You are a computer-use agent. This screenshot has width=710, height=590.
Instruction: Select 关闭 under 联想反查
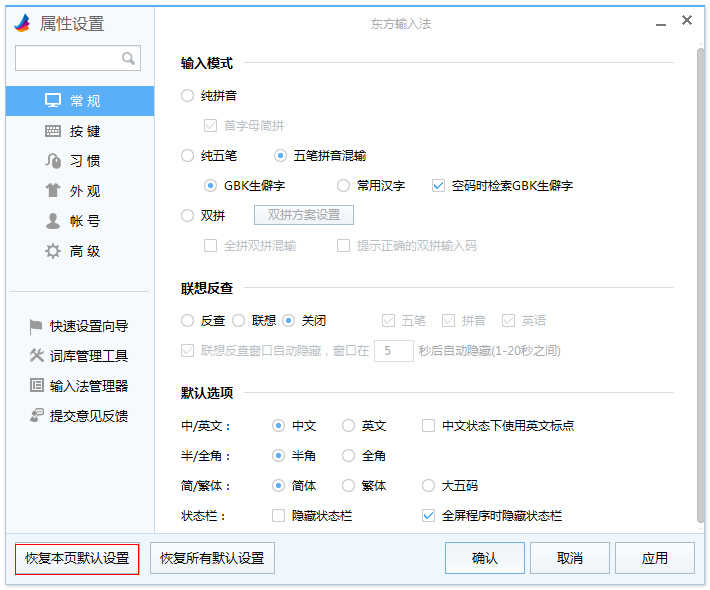click(x=288, y=321)
